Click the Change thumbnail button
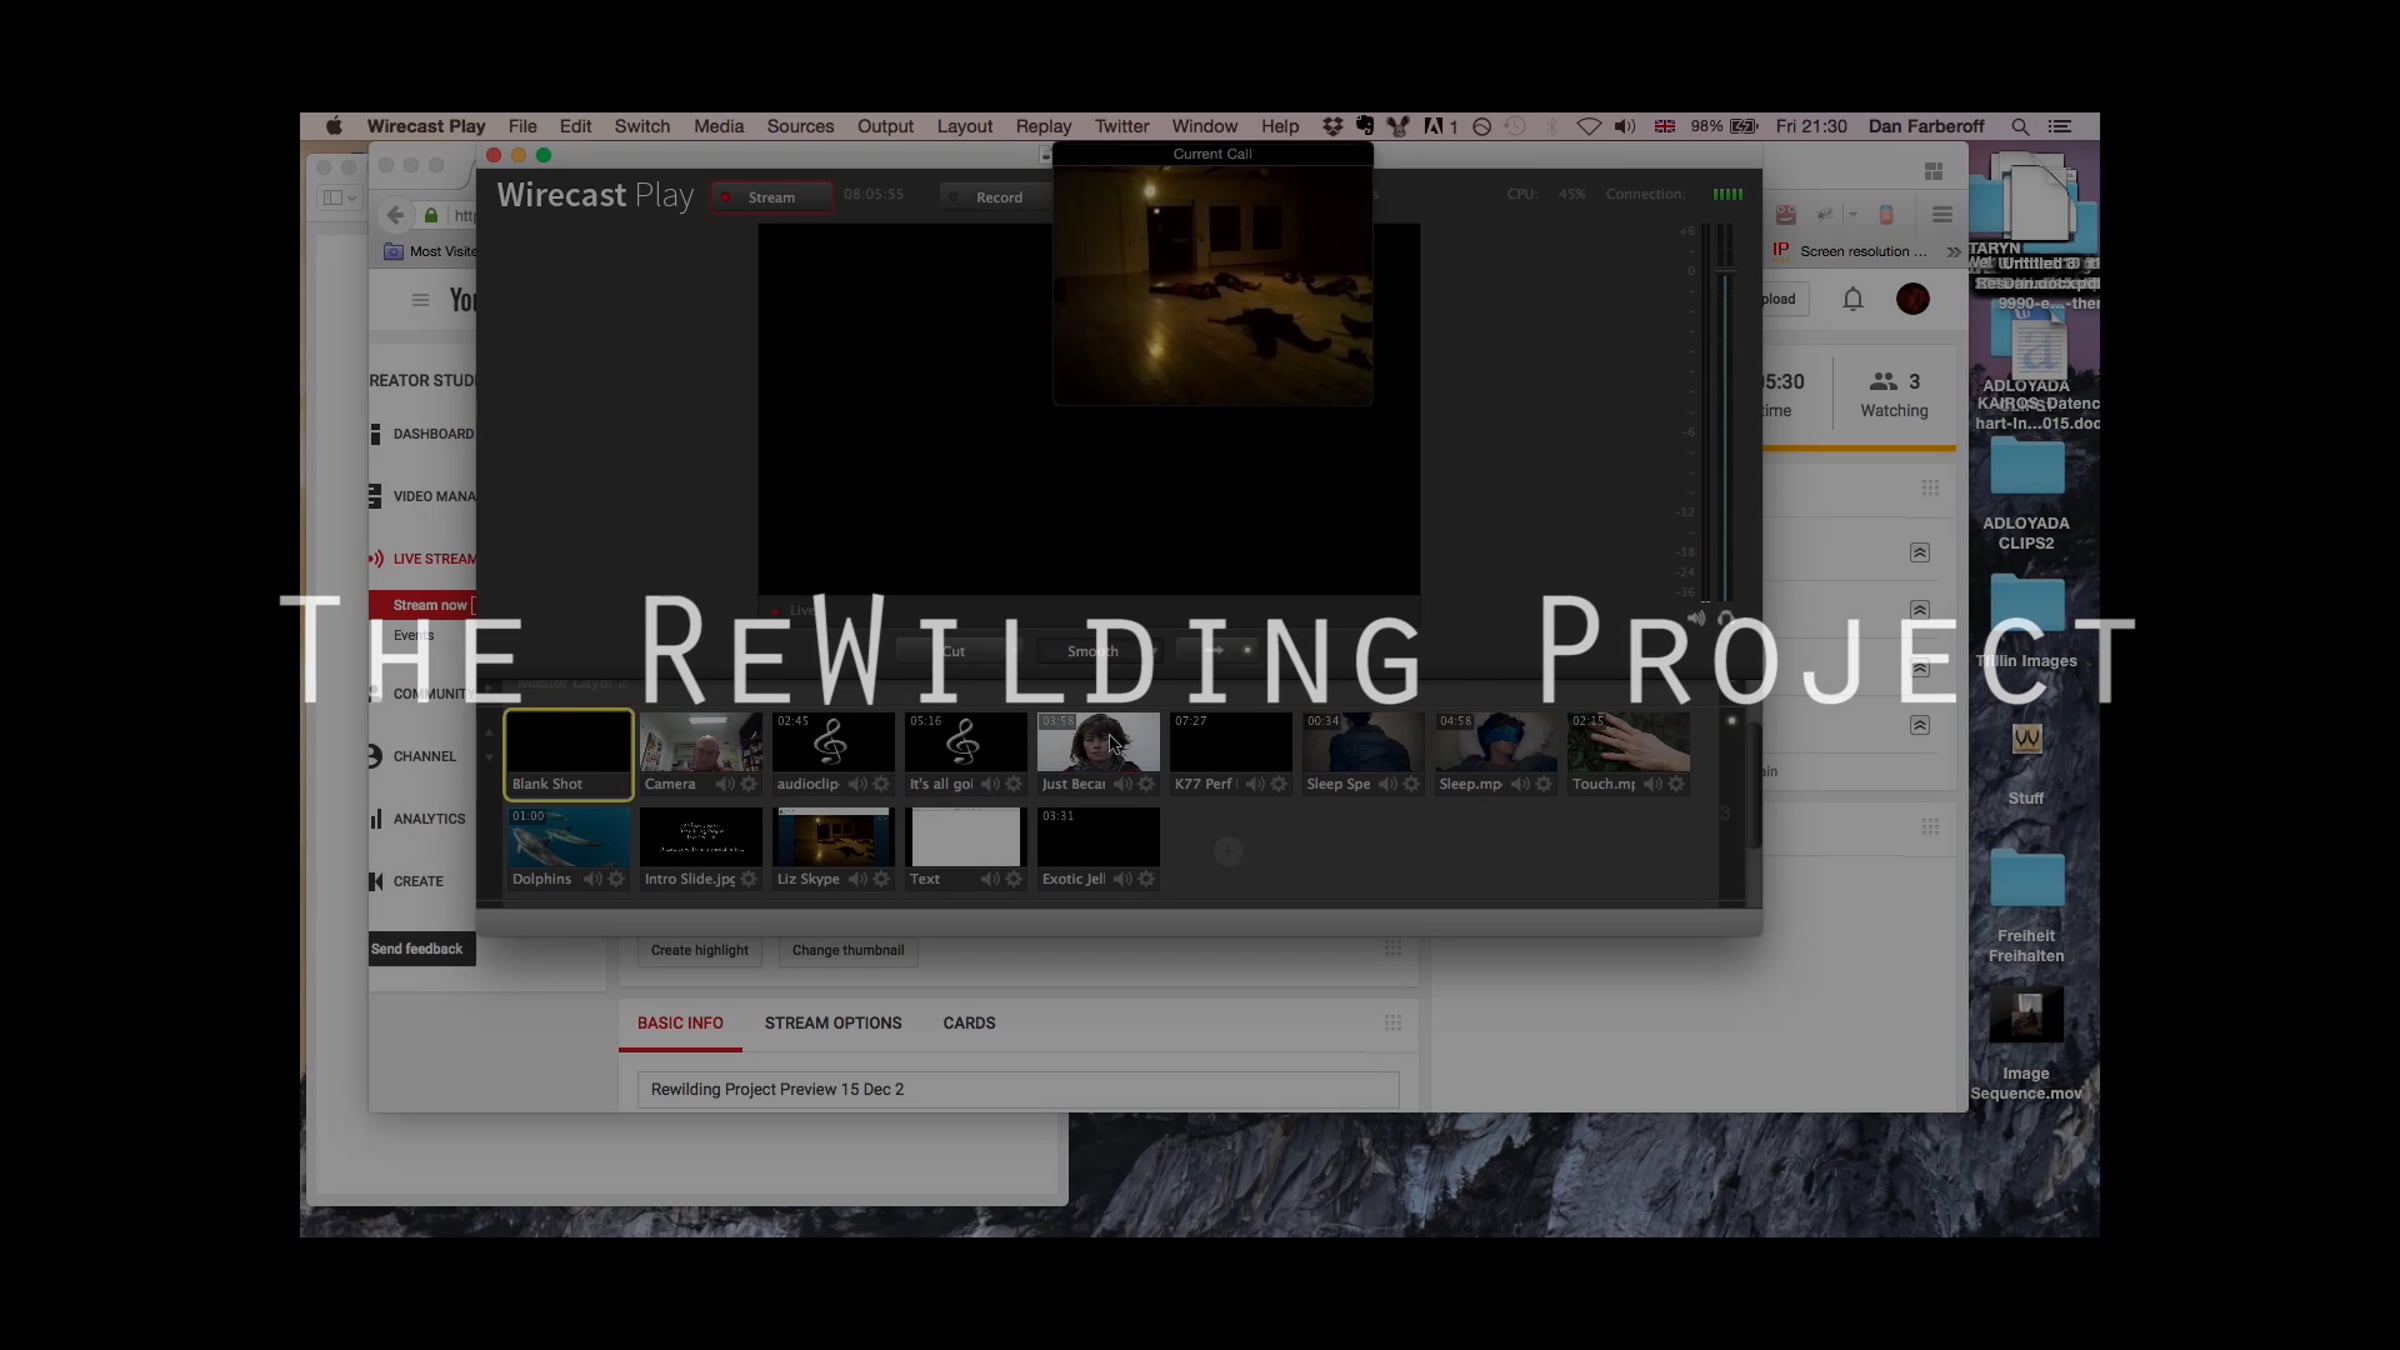 coord(847,950)
